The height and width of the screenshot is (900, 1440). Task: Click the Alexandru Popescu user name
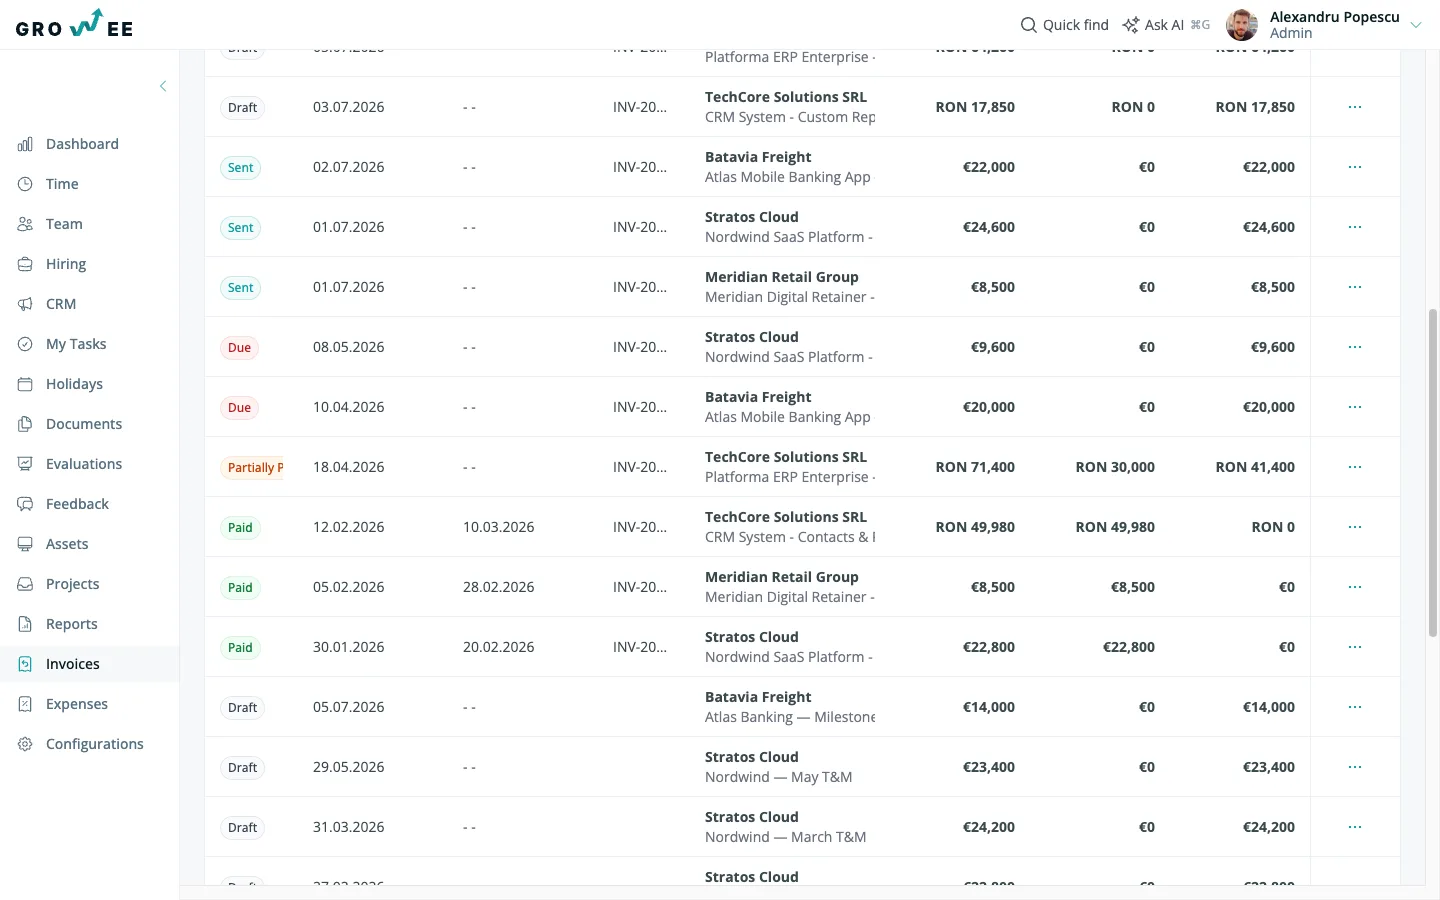click(1334, 17)
